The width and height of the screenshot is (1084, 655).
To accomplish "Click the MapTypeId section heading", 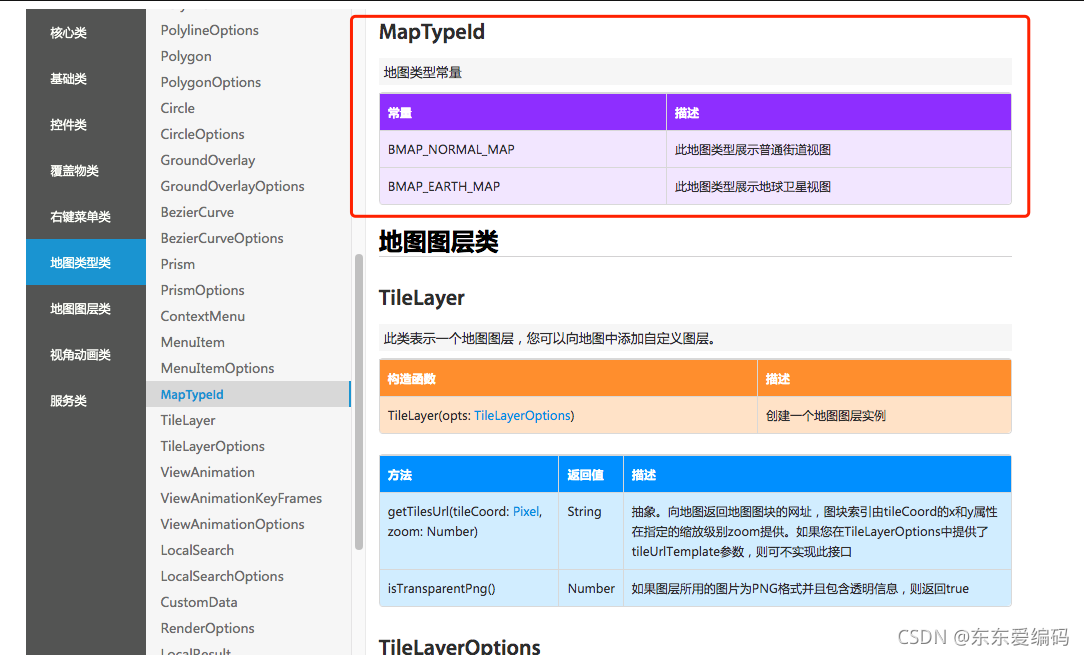I will pos(431,32).
